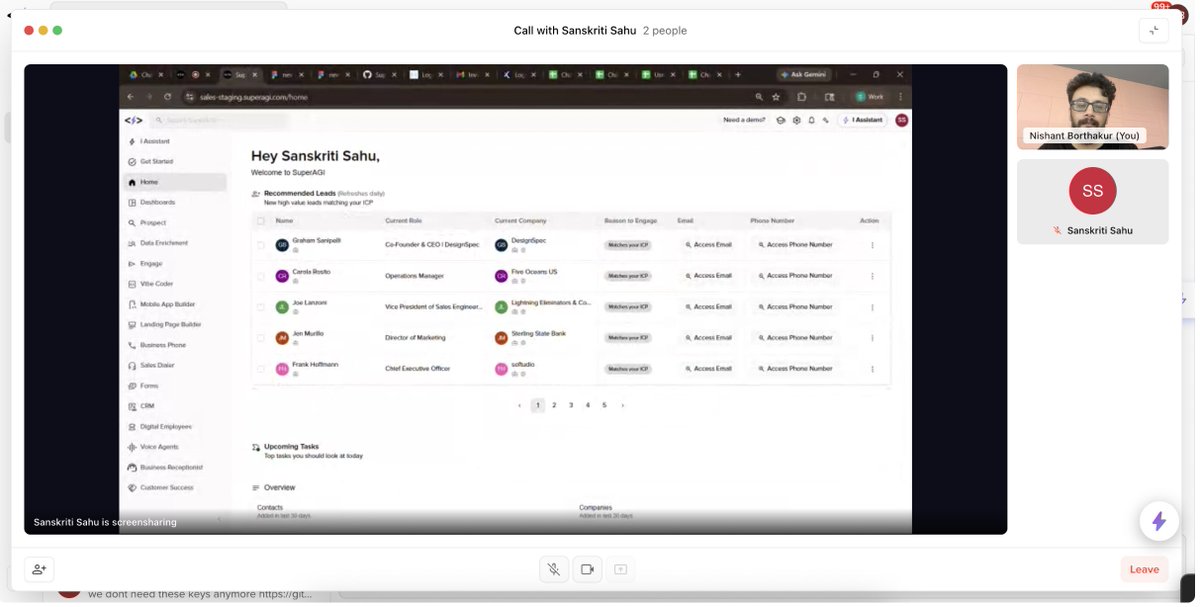Open the settings gear in SuperAGI header
The height and width of the screenshot is (607, 1200).
[796, 120]
